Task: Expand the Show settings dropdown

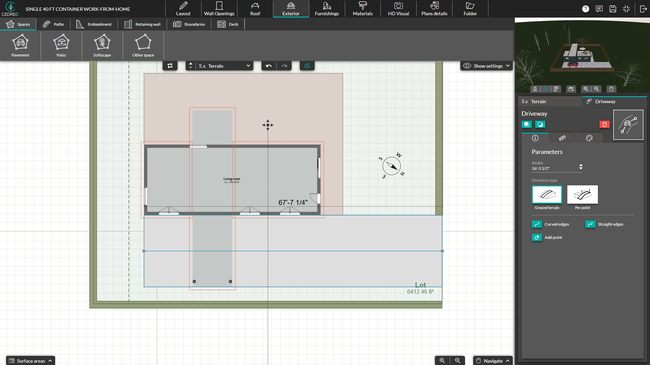Action: [486, 66]
